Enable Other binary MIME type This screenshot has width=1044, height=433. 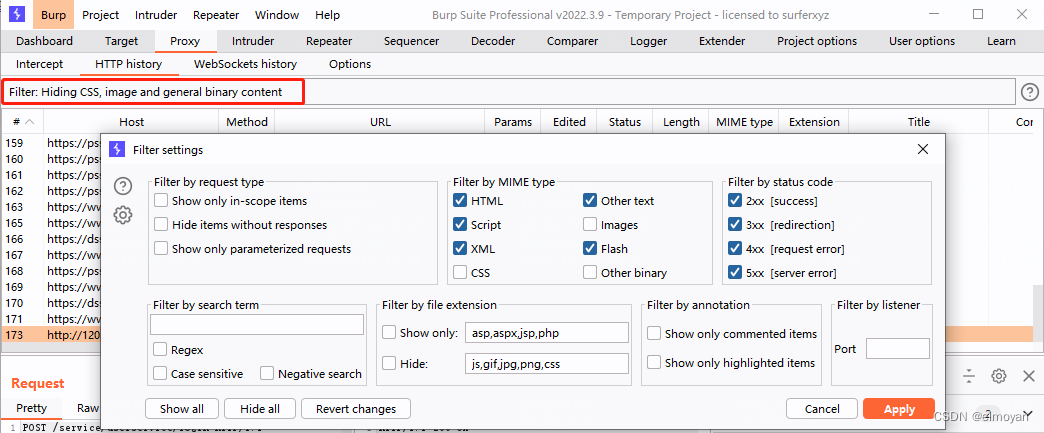click(x=590, y=272)
